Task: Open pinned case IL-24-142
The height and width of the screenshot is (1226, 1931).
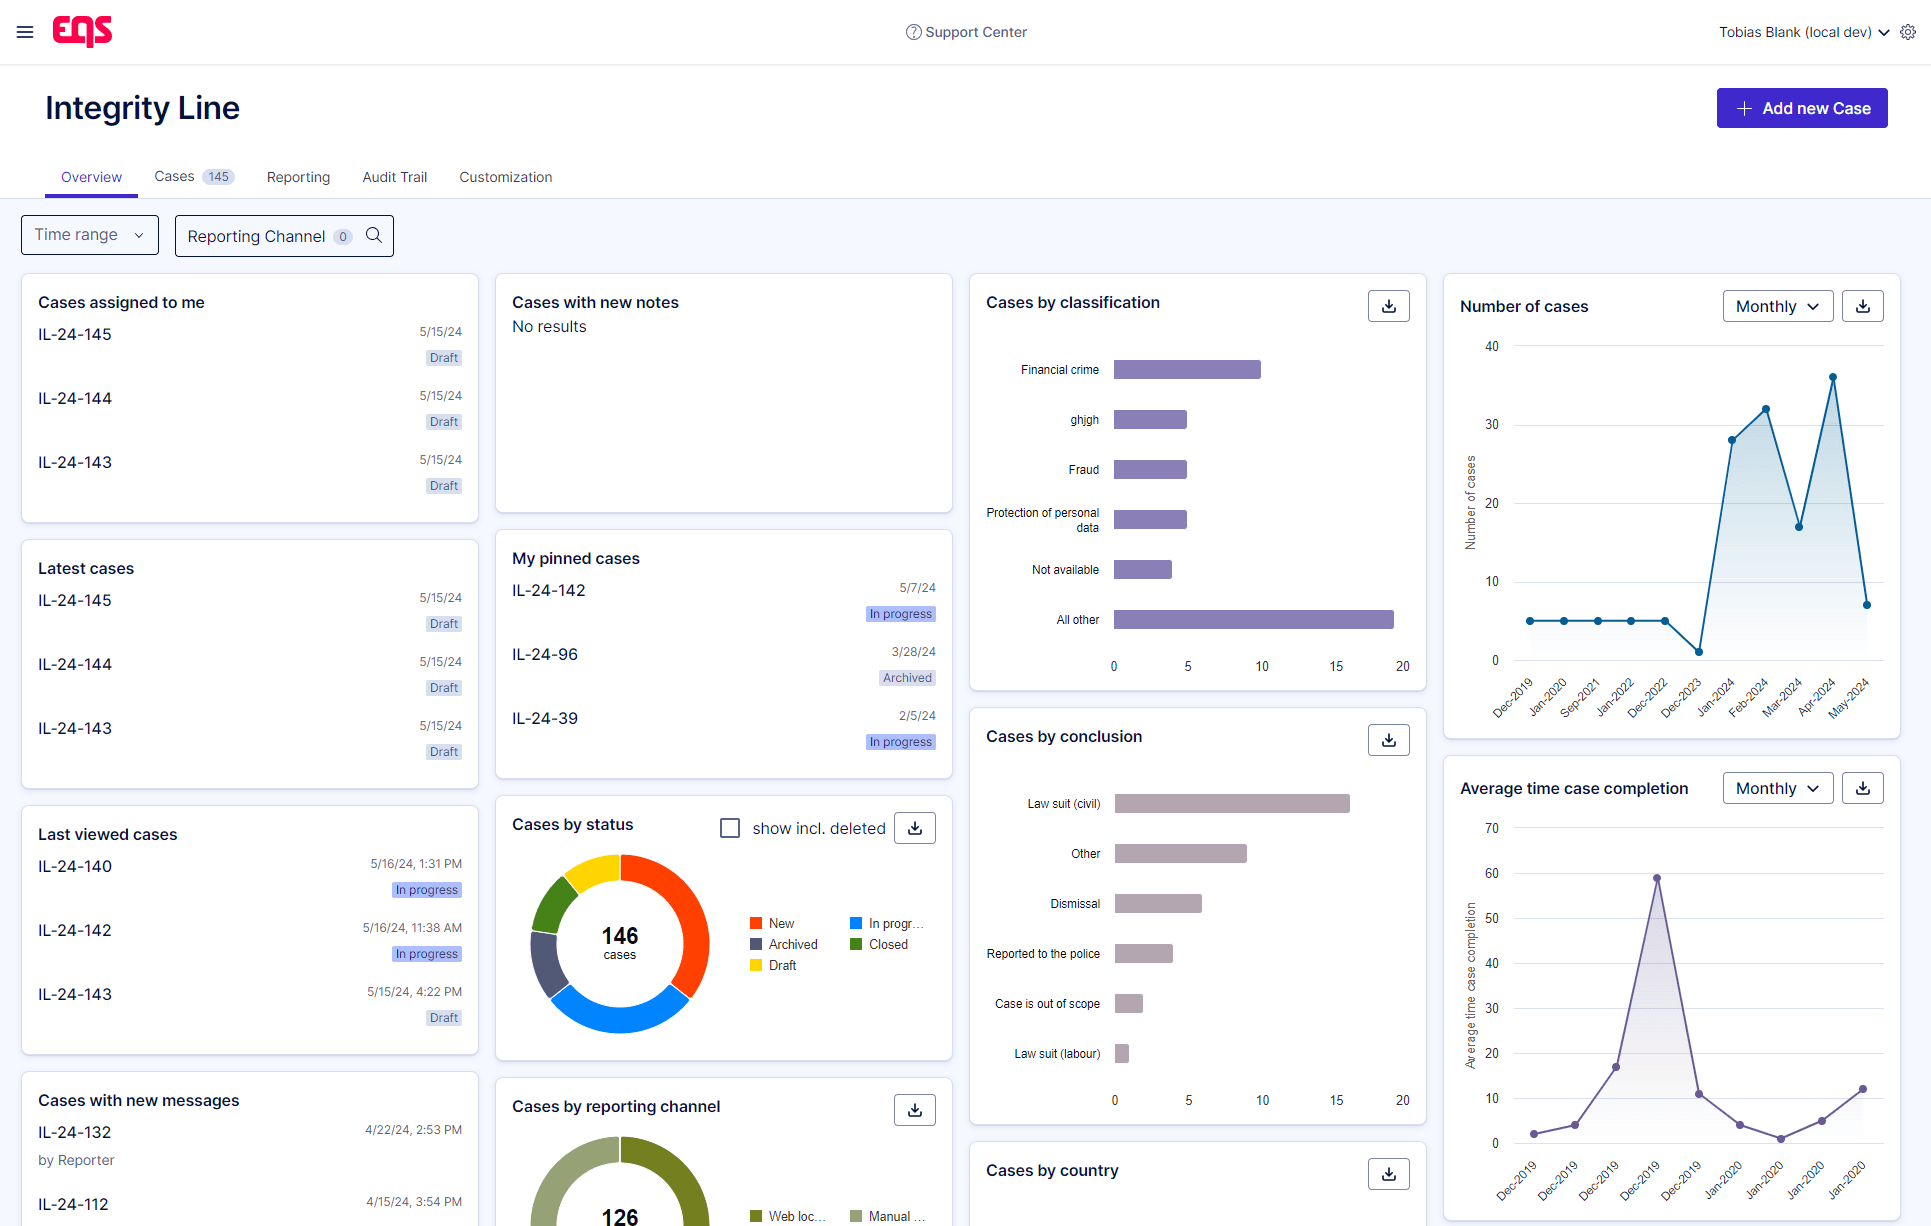Action: pyautogui.click(x=548, y=590)
